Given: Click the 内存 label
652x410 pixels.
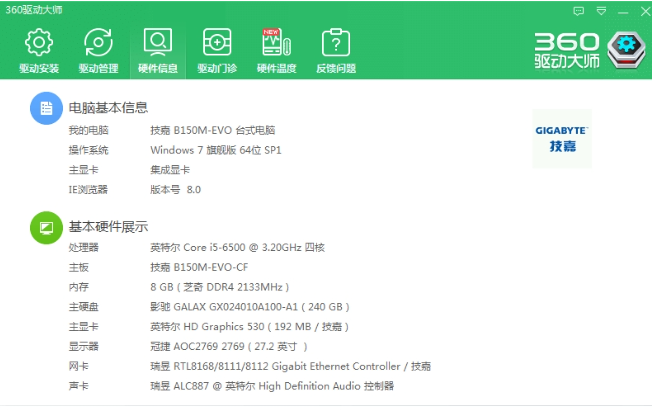Looking at the screenshot, I should click(79, 287).
